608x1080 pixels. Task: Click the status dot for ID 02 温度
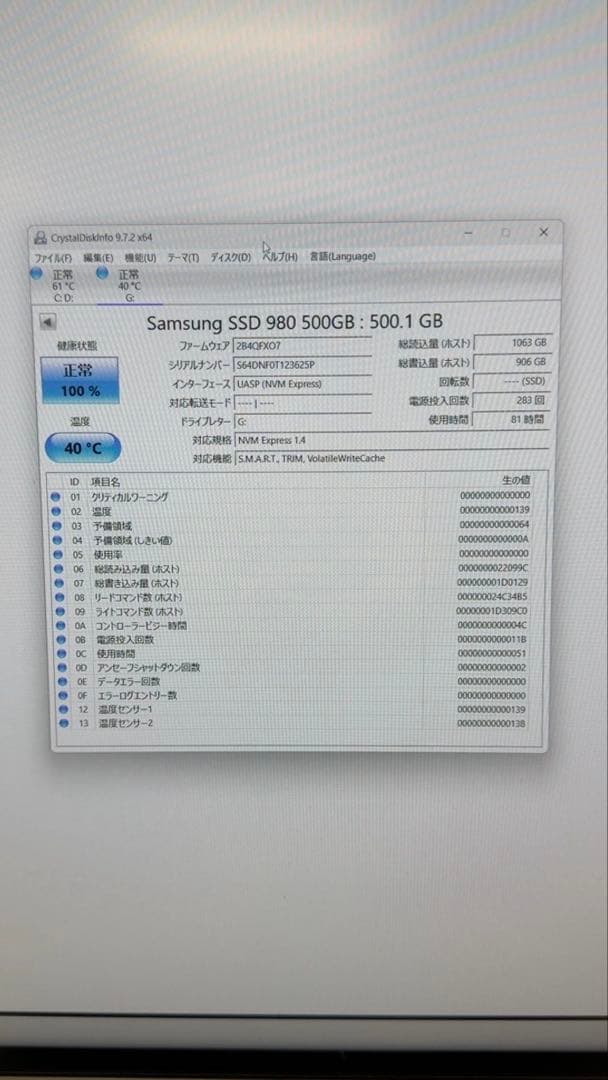pos(56,512)
